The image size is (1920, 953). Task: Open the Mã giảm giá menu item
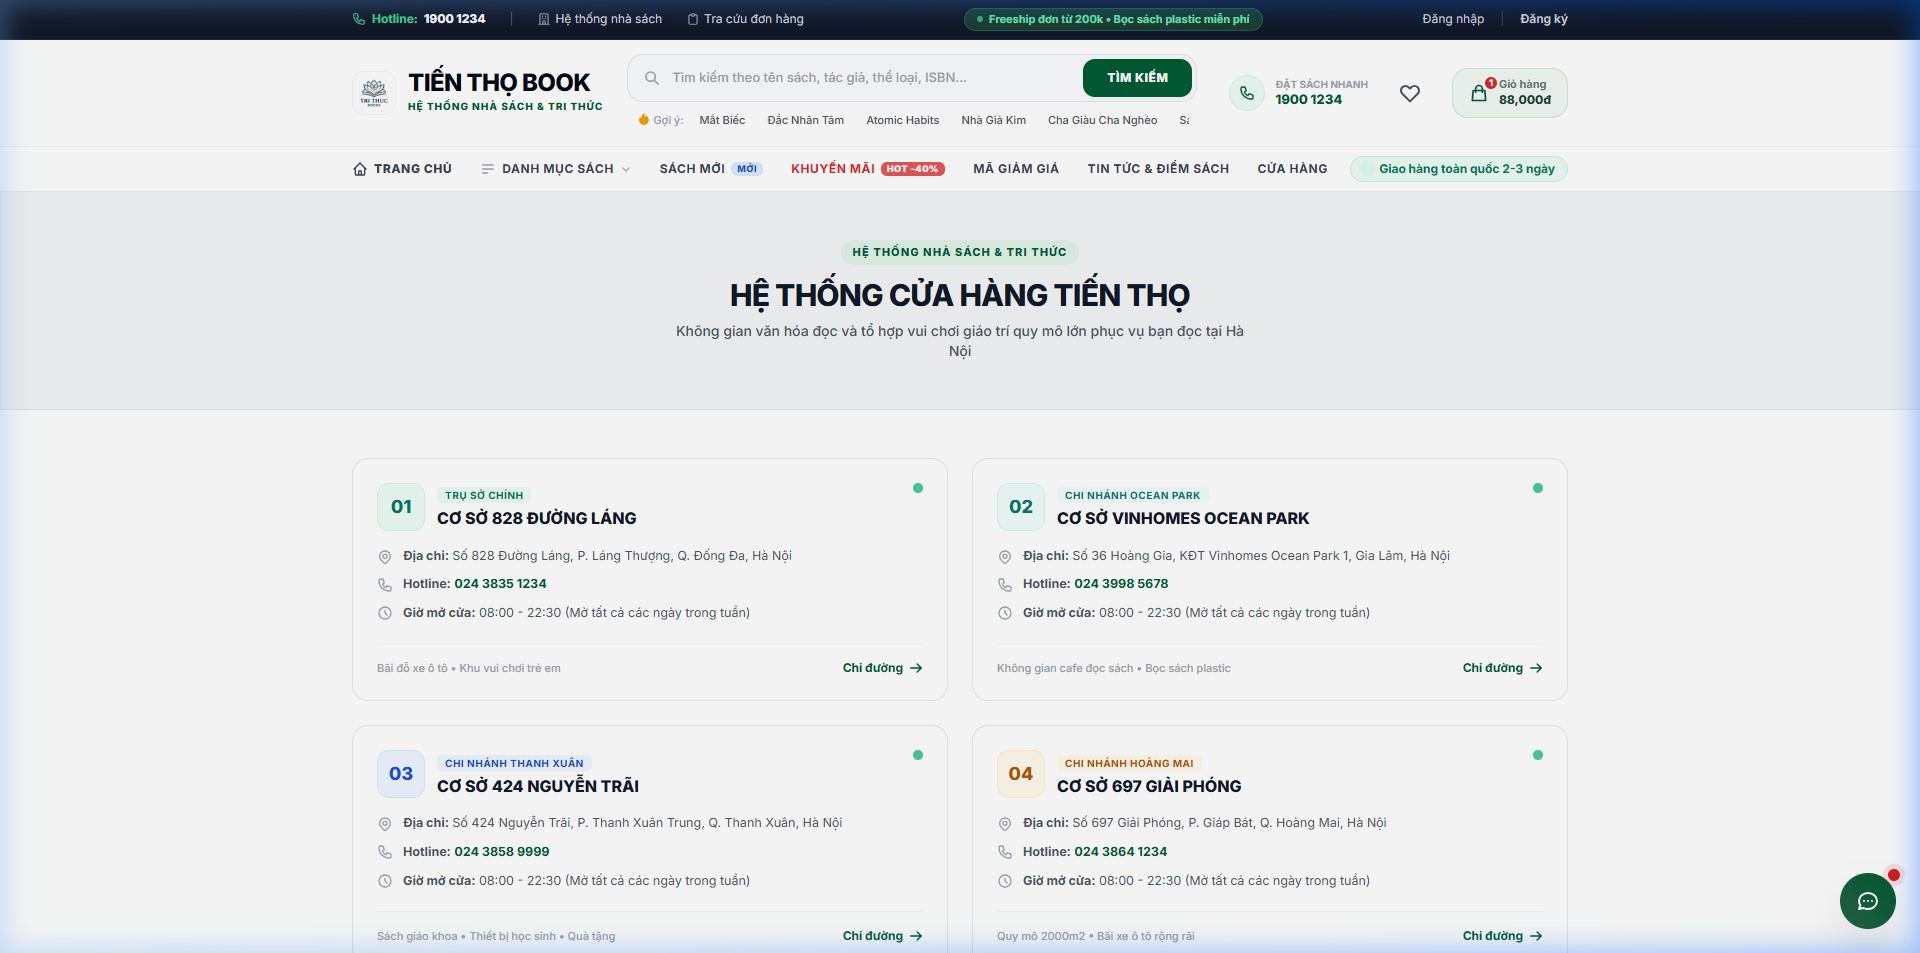click(x=1016, y=169)
